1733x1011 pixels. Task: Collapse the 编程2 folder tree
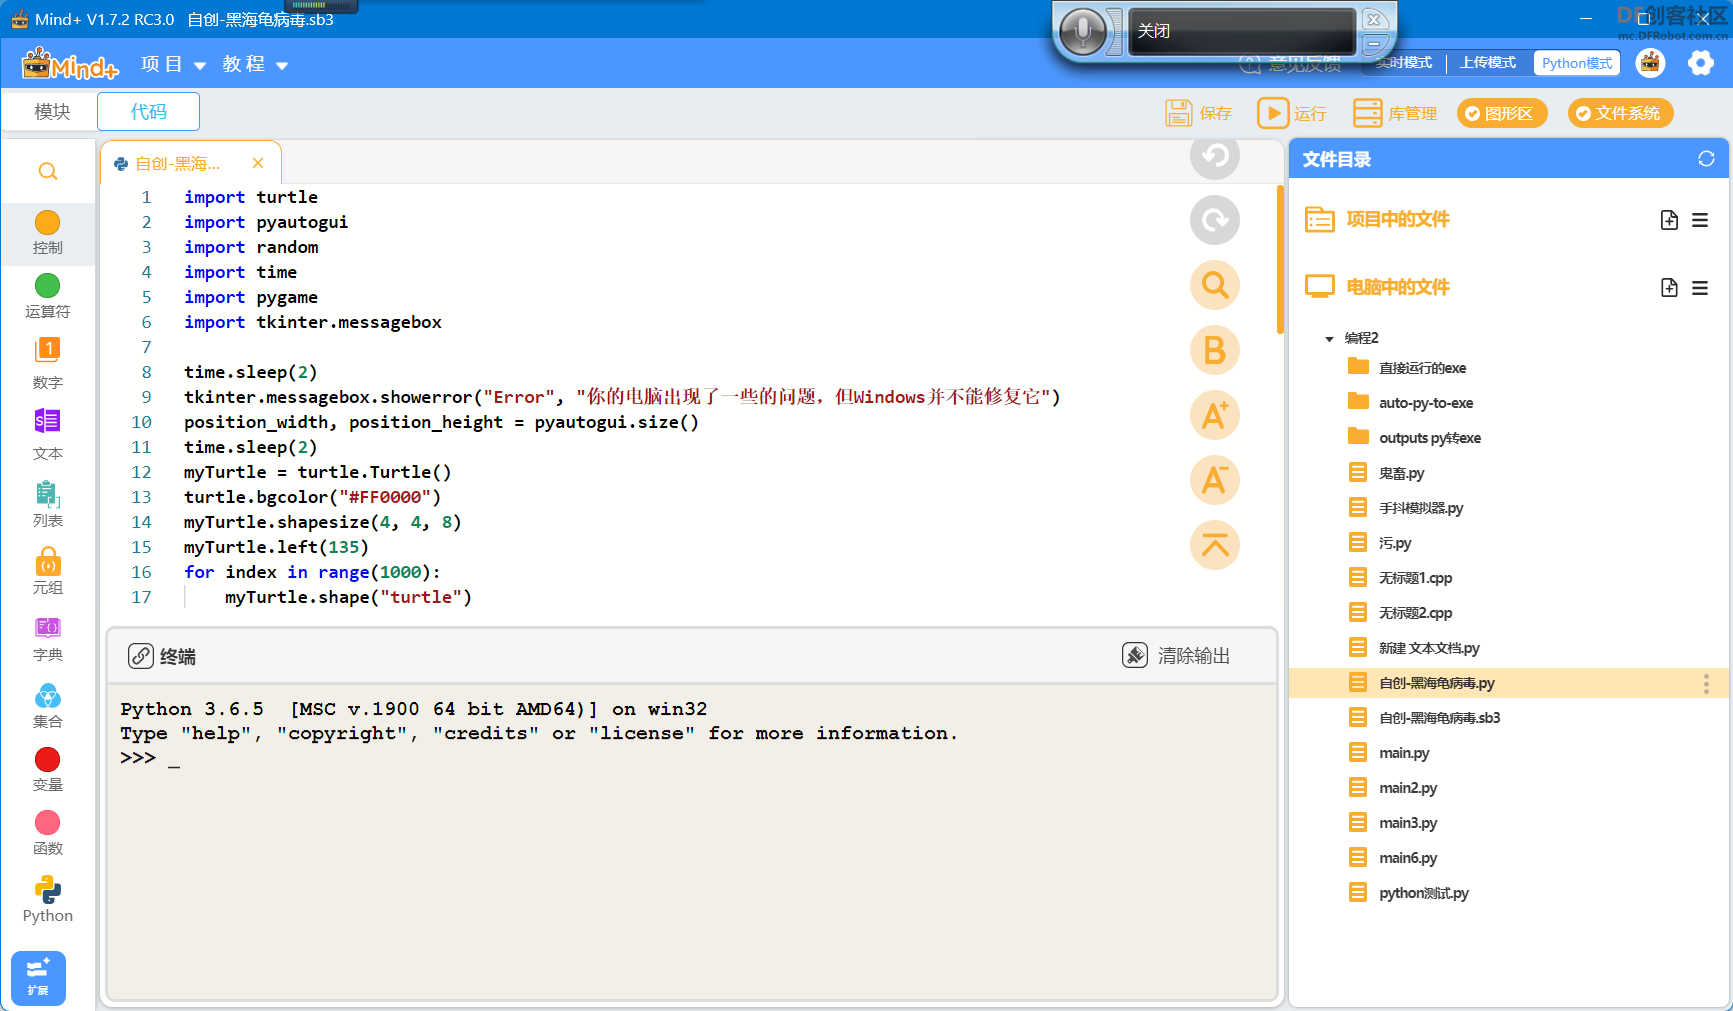click(1329, 339)
